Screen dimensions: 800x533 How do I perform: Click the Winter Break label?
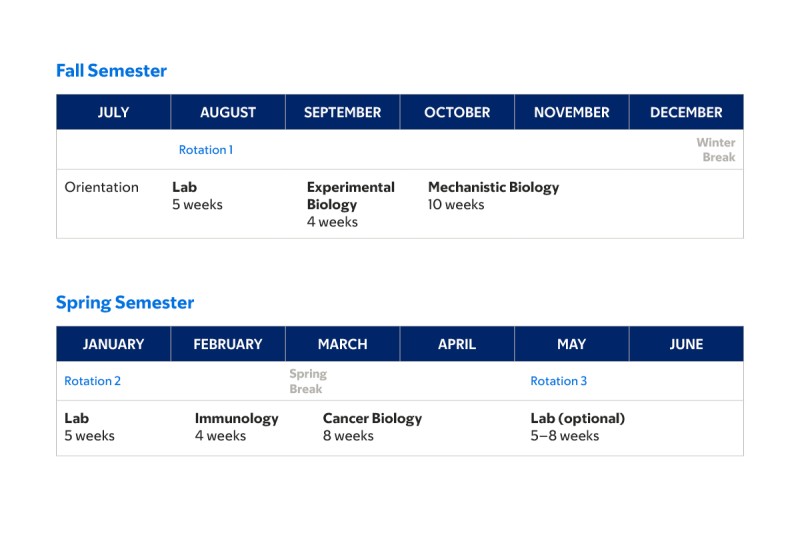point(716,150)
